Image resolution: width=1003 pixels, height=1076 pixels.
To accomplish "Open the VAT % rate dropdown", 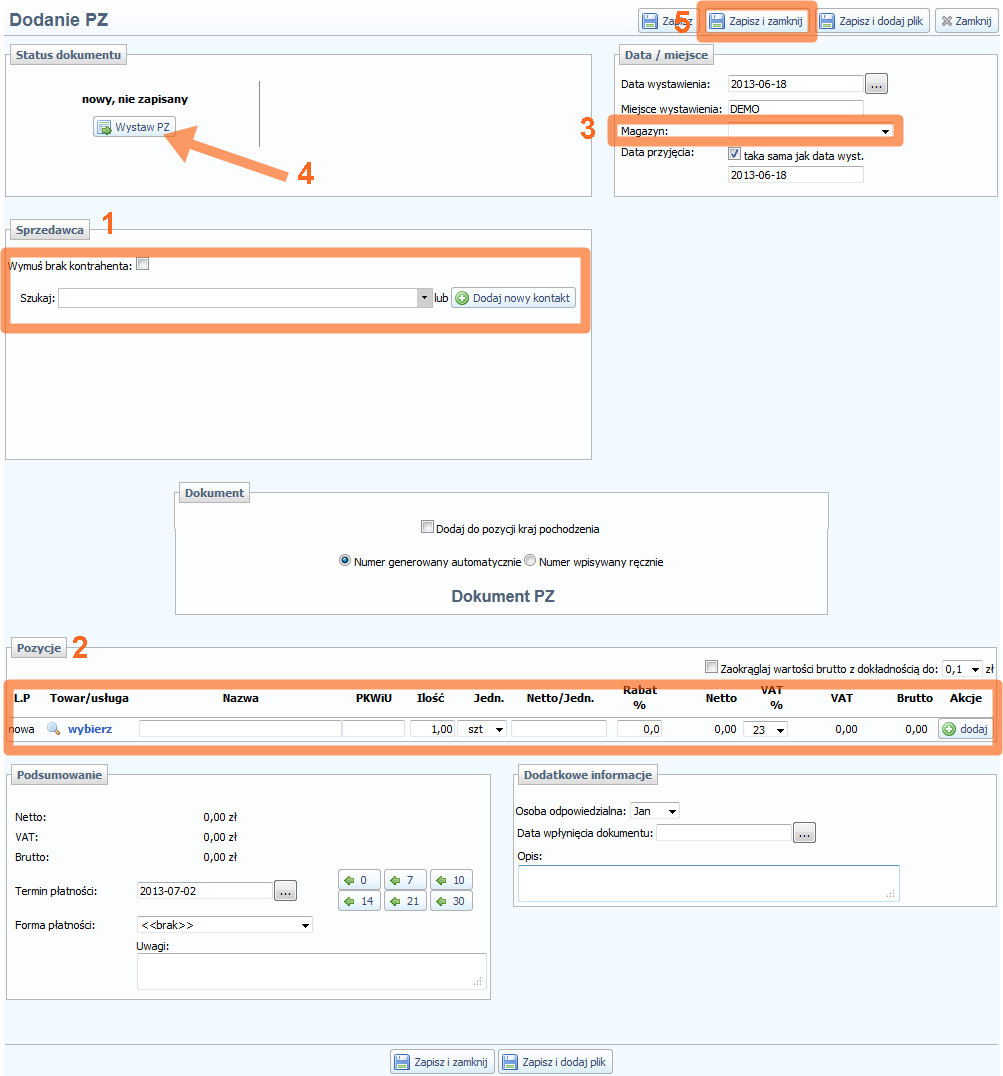I will (765, 730).
